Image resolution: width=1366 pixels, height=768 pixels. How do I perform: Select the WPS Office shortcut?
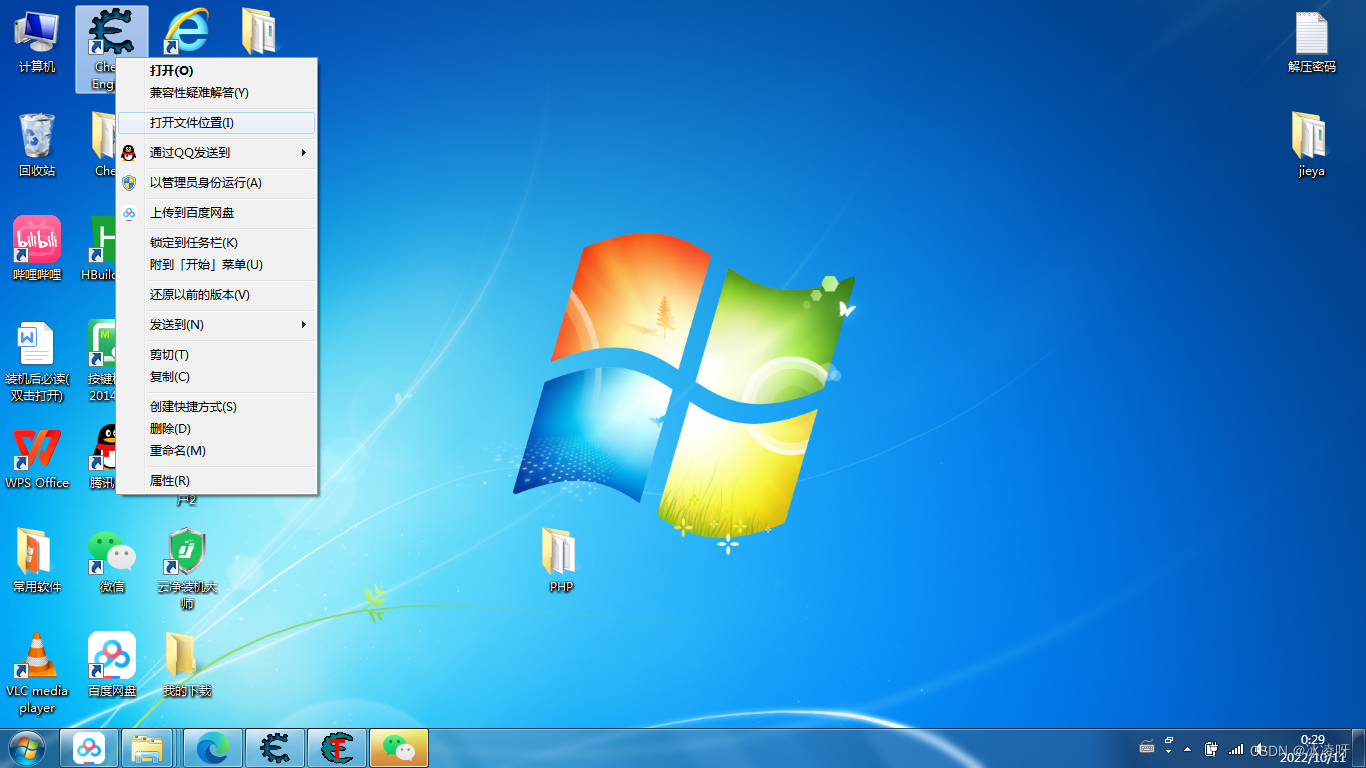point(37,458)
